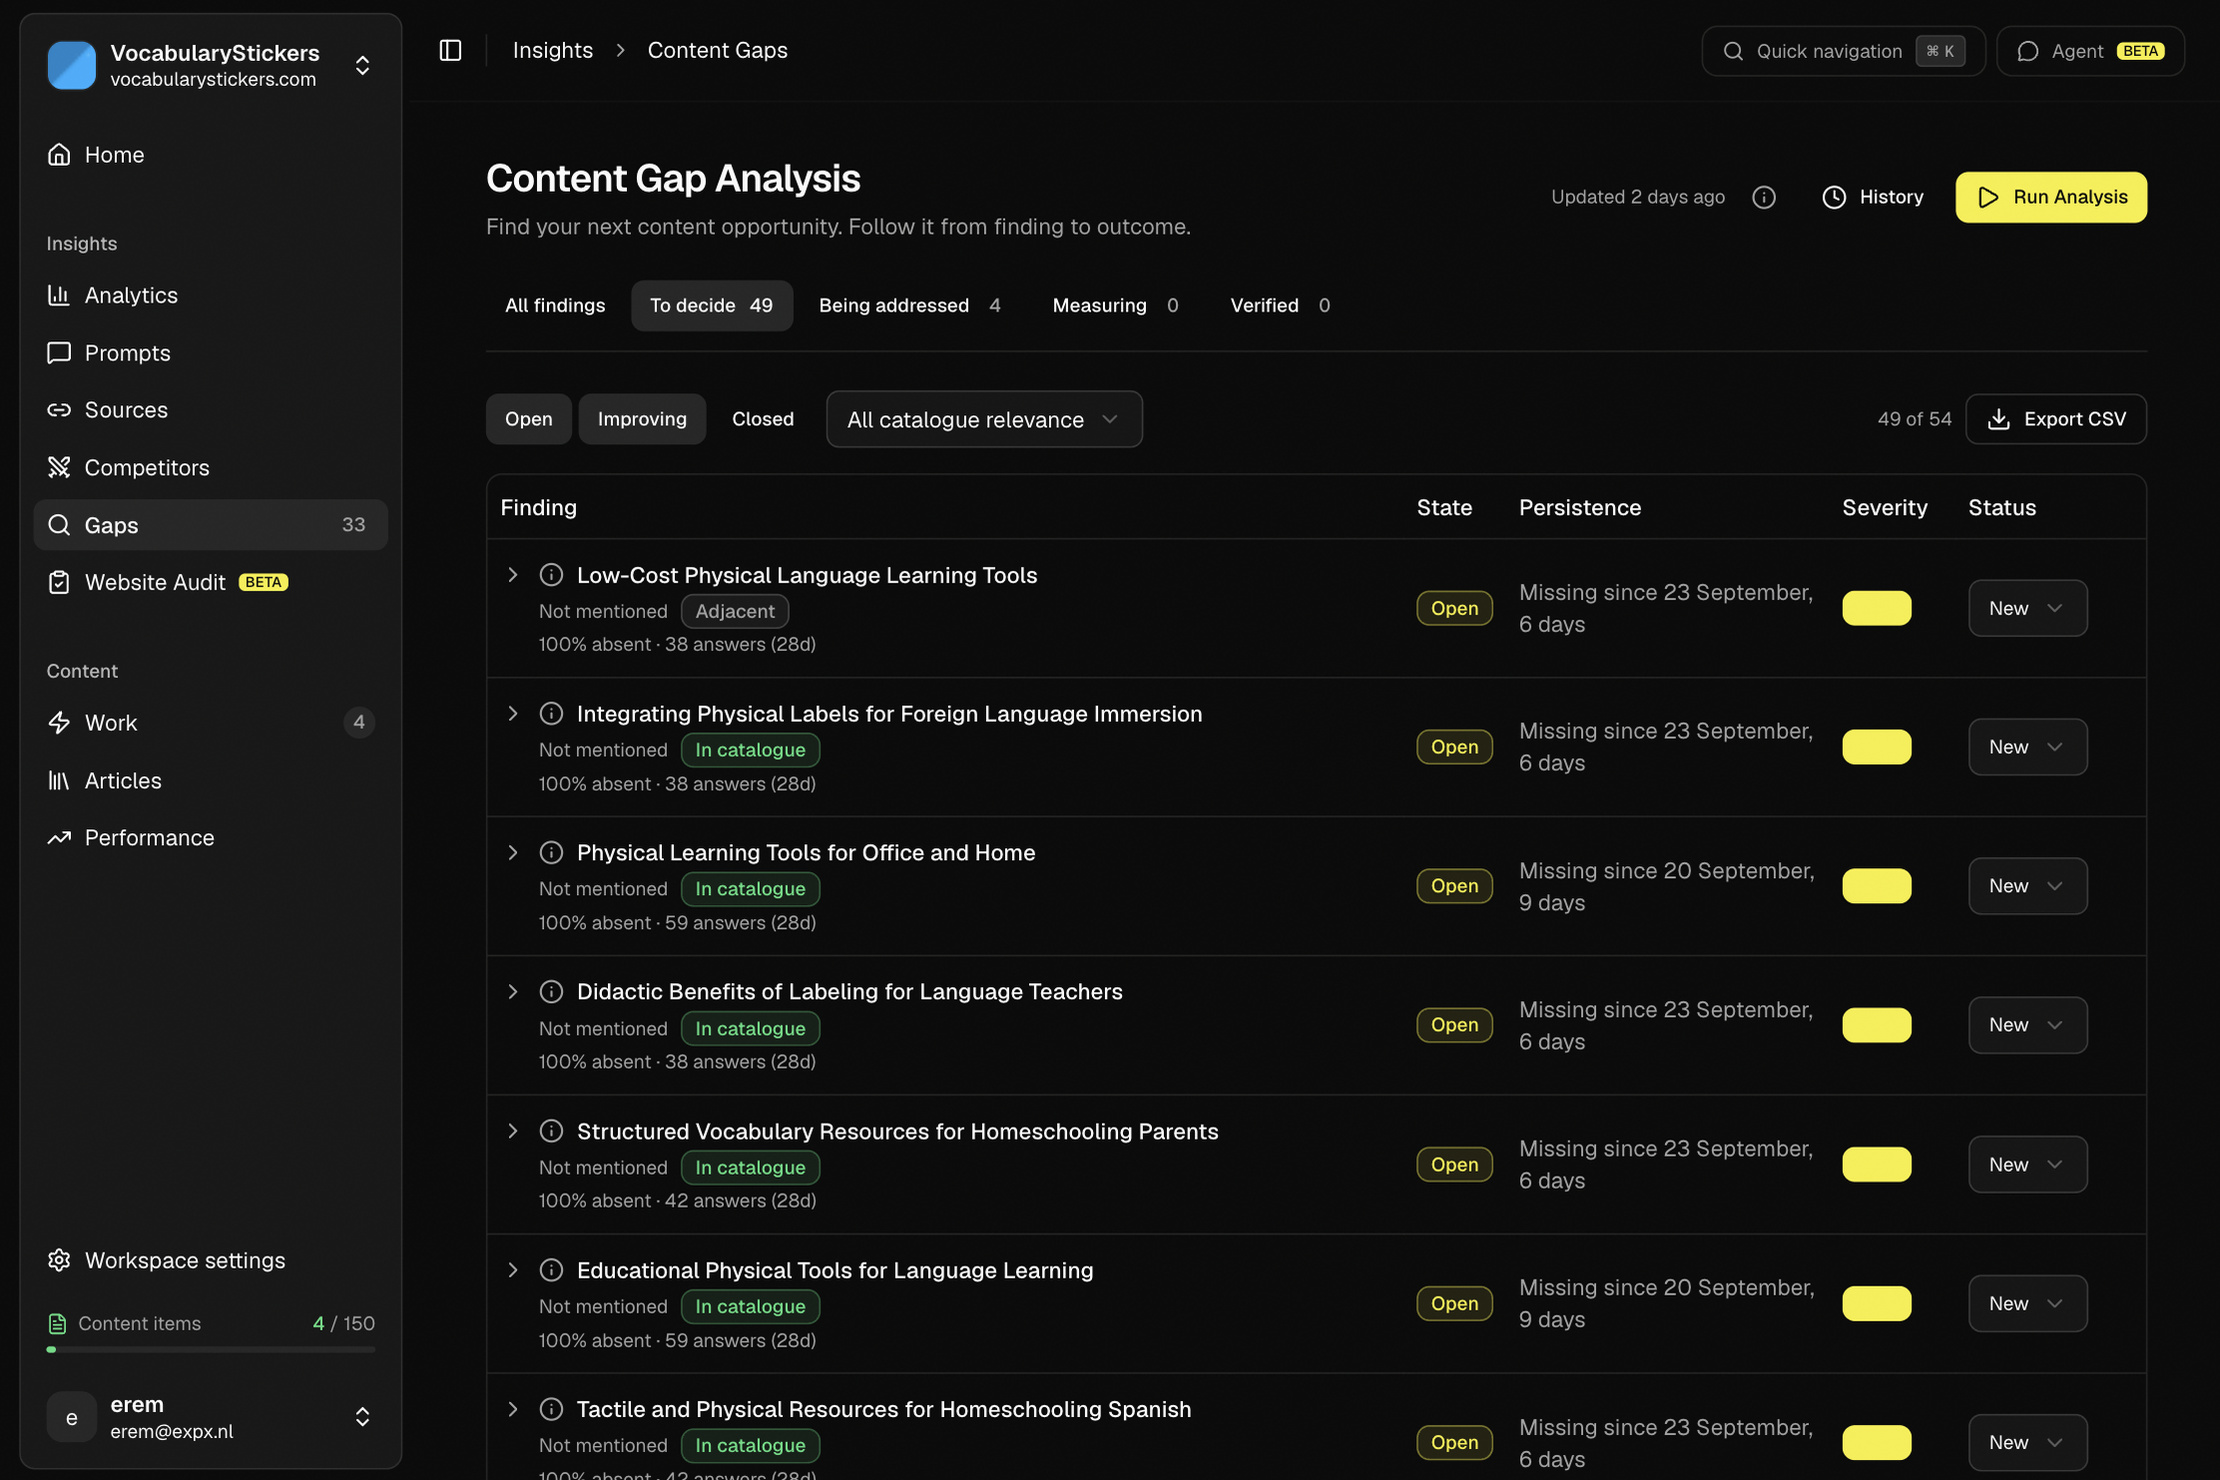Open Sources in the sidebar

211,410
